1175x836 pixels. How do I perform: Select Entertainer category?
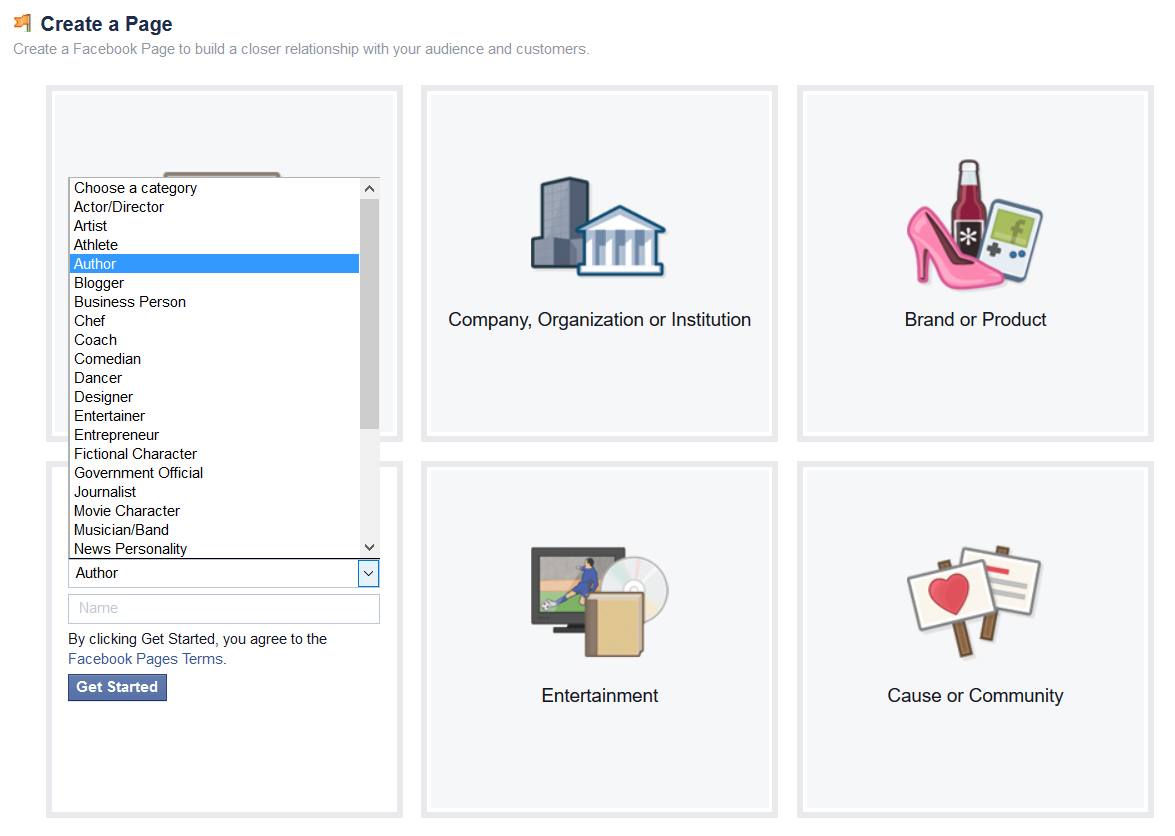click(x=214, y=416)
